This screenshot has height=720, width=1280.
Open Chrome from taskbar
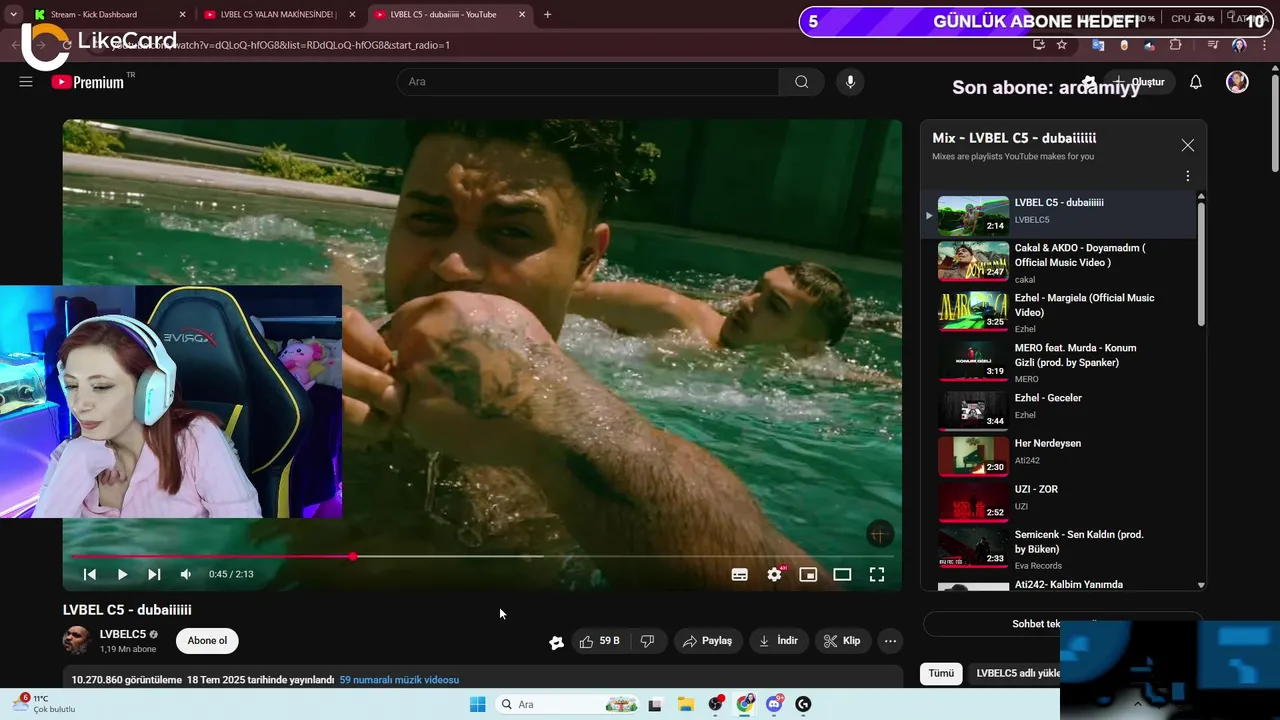745,704
